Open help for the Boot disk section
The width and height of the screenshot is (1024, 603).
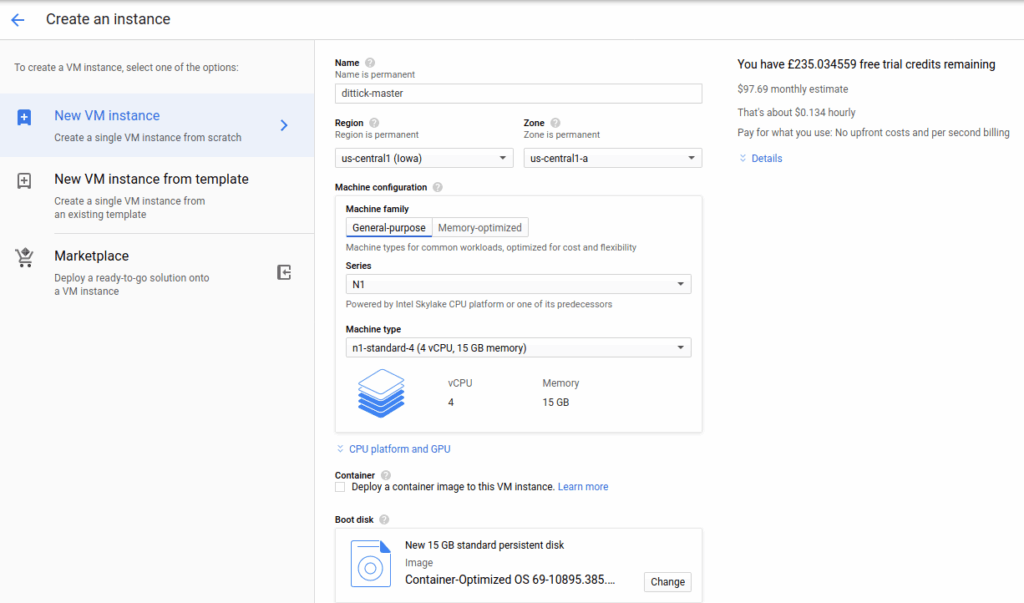[x=384, y=519]
